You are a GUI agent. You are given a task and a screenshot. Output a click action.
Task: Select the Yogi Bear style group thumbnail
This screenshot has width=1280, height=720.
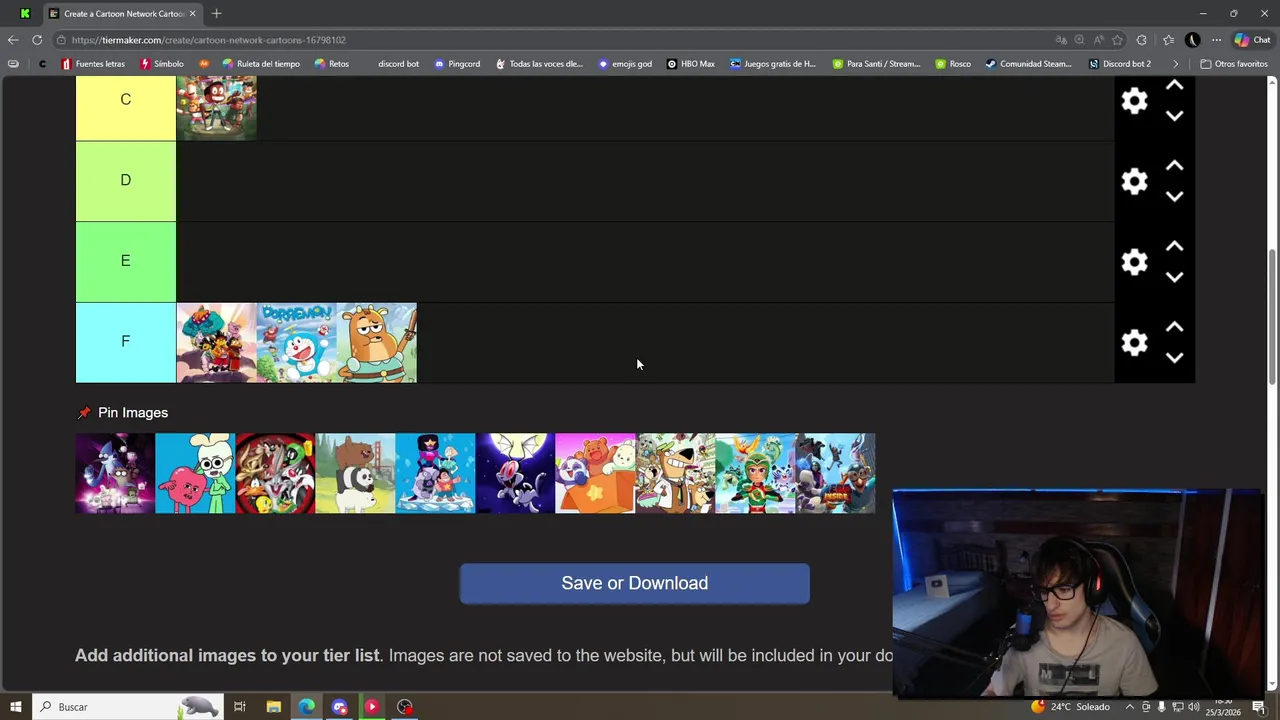point(675,473)
